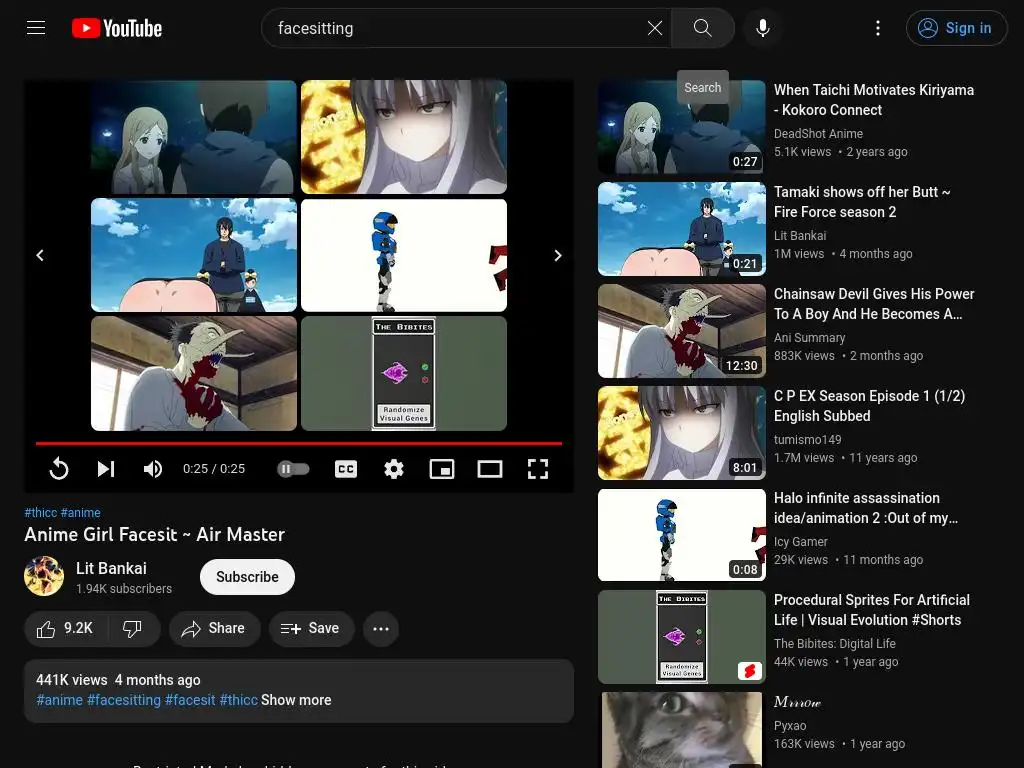
Task: Toggle the autoplay switch
Action: click(293, 469)
